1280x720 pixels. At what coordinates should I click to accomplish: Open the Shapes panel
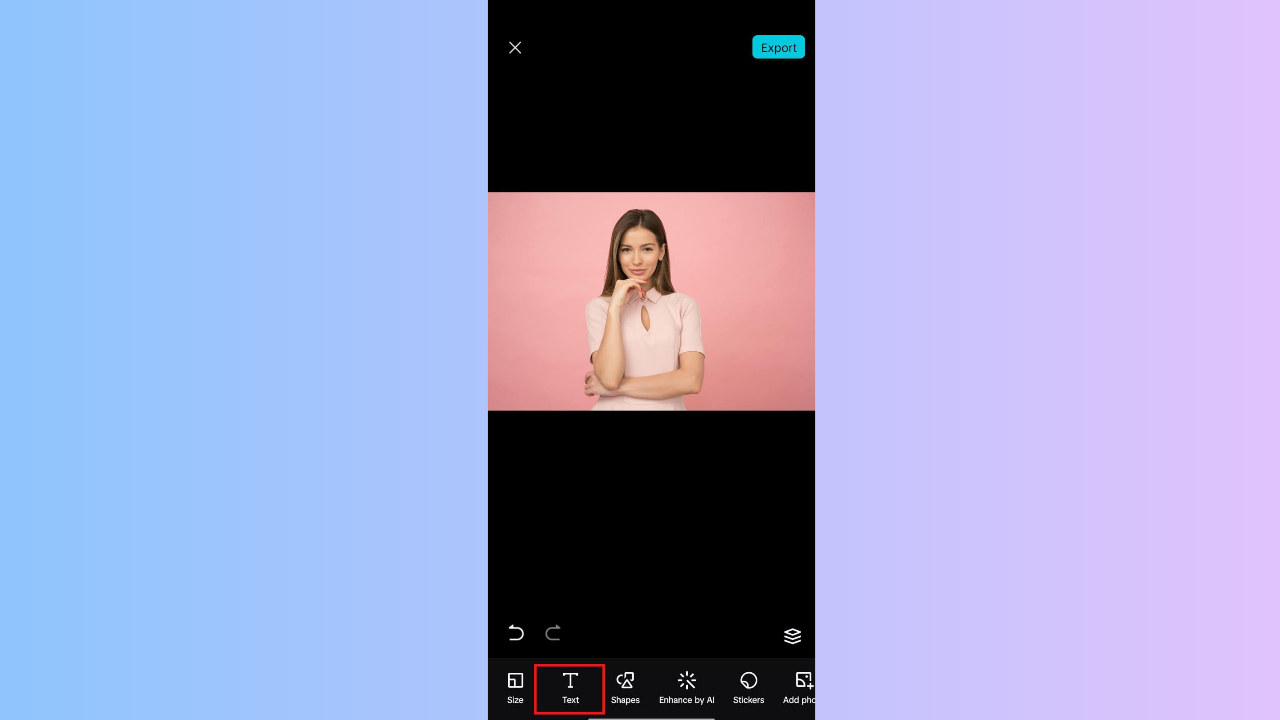(625, 687)
